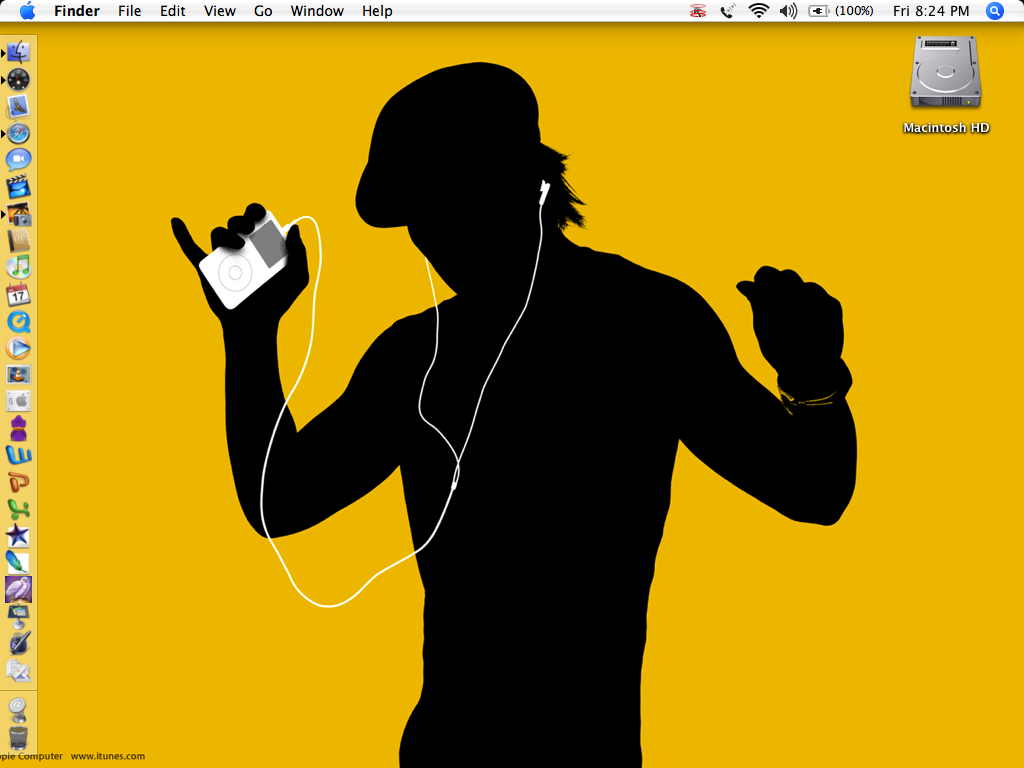Open the Help menu

(x=377, y=11)
